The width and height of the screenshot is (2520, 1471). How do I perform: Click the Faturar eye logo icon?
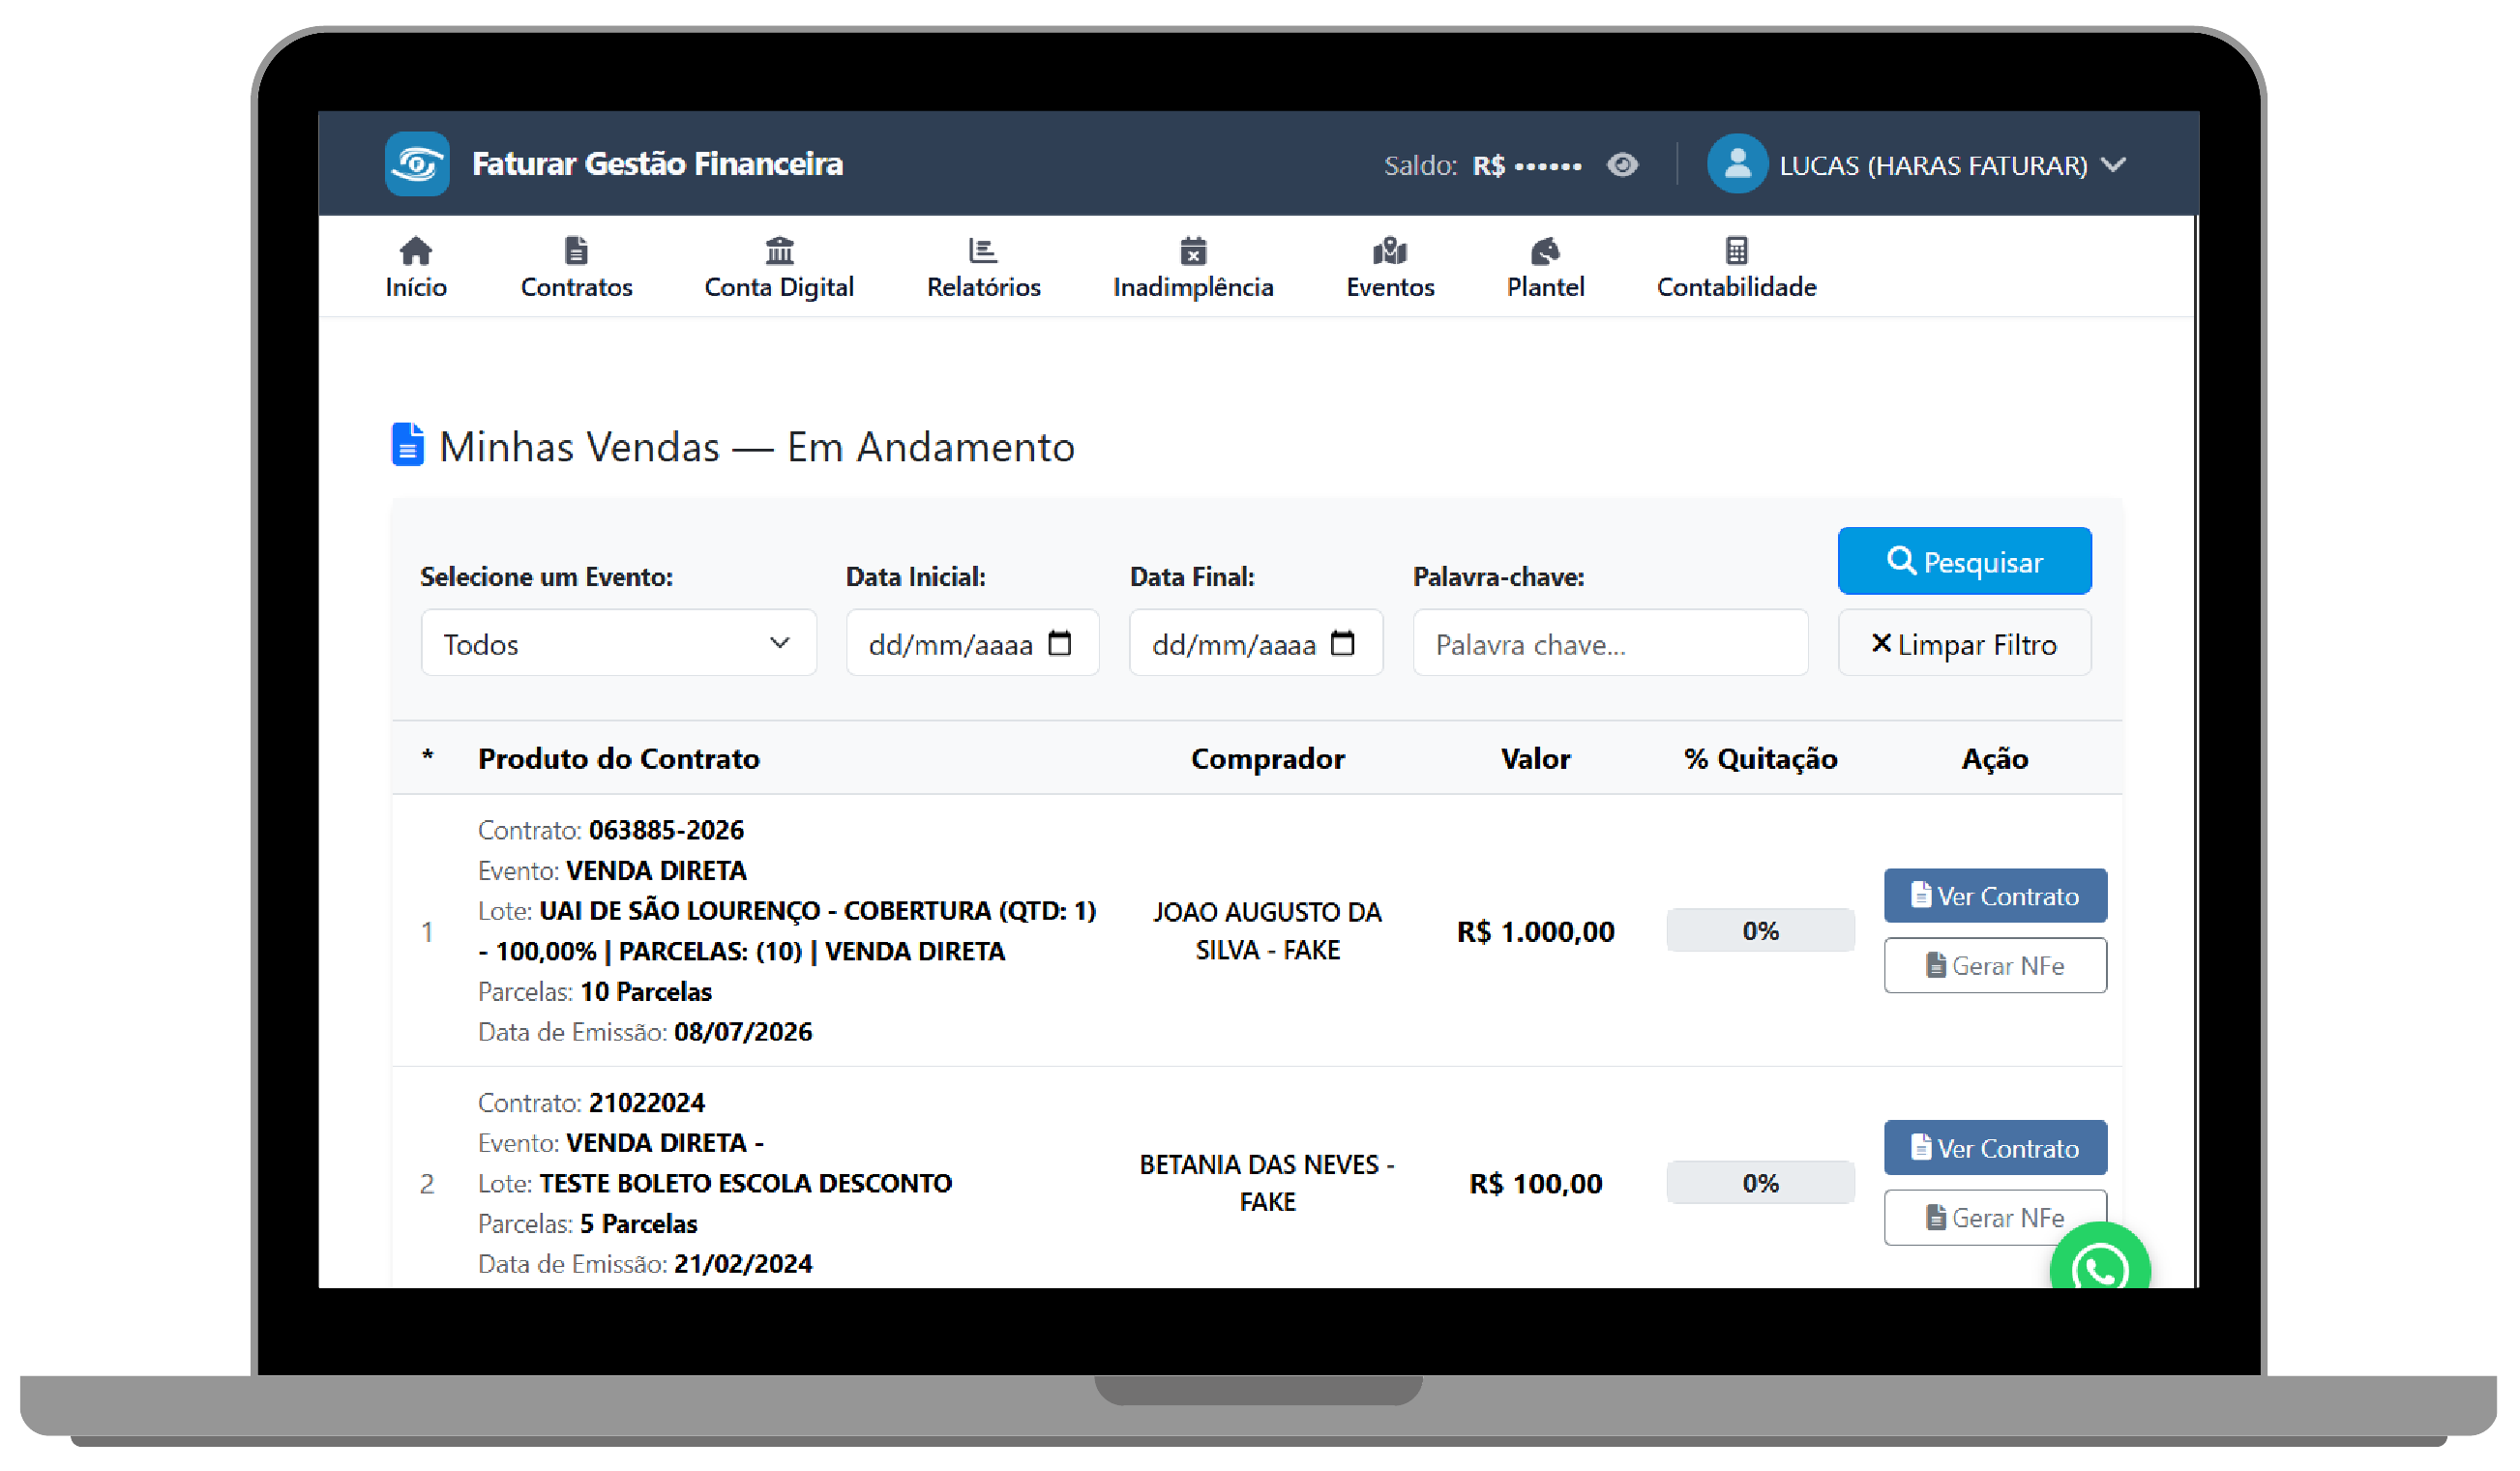[417, 164]
